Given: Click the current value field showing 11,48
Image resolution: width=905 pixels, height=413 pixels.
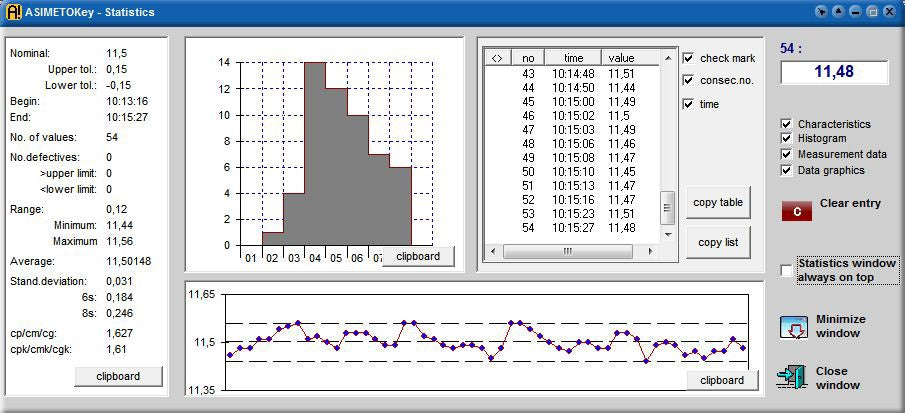Looking at the screenshot, I should point(834,73).
